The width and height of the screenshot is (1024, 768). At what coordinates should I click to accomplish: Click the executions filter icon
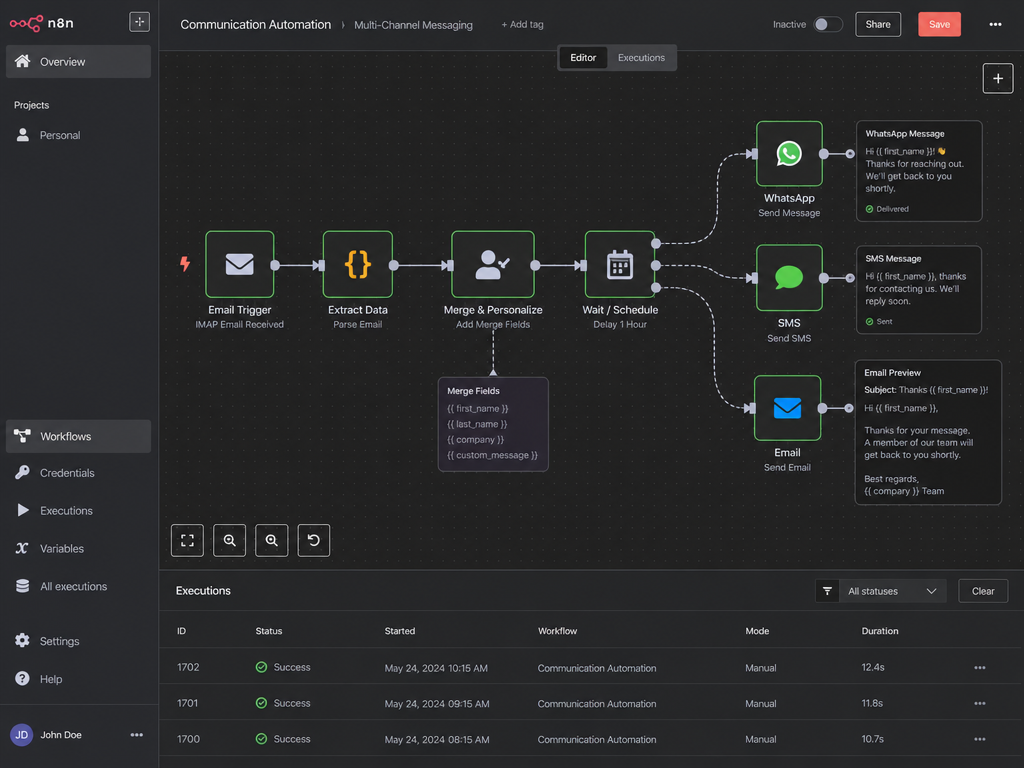[x=827, y=591]
